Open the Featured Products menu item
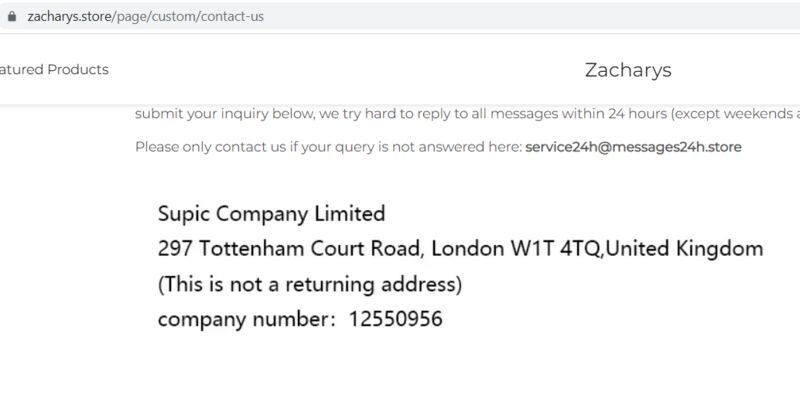 tap(54, 69)
